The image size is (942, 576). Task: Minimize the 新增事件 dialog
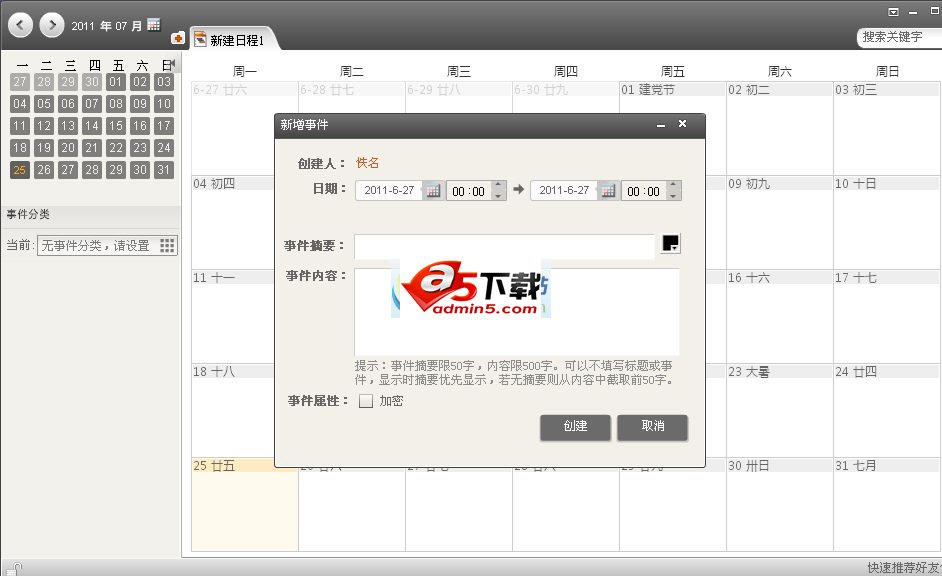point(661,125)
